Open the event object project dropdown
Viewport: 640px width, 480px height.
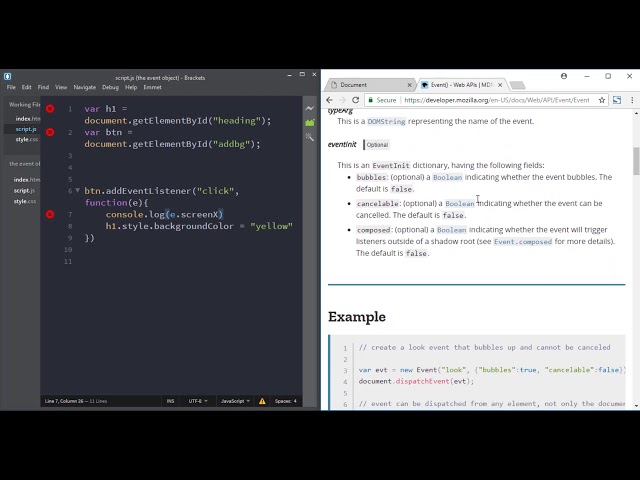(x=24, y=164)
